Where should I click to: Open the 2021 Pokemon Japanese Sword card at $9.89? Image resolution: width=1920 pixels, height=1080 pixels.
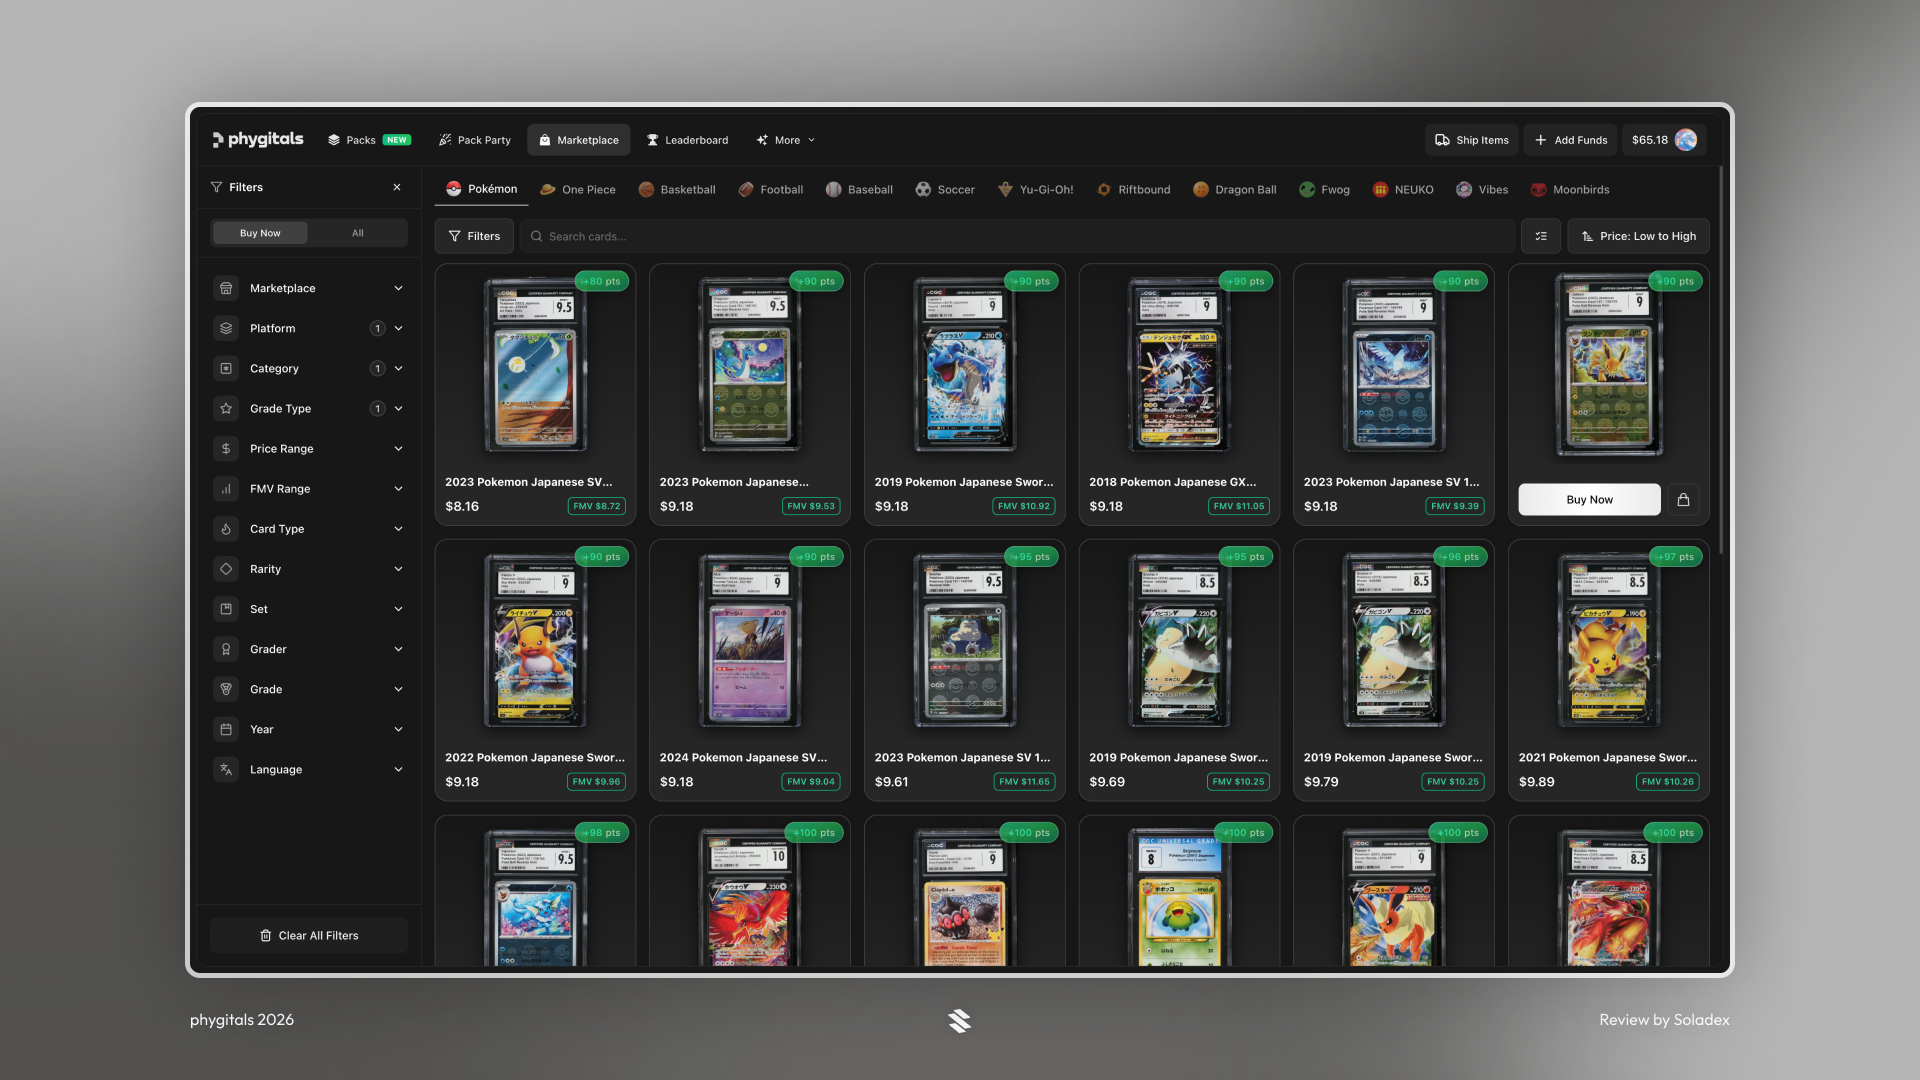point(1609,670)
